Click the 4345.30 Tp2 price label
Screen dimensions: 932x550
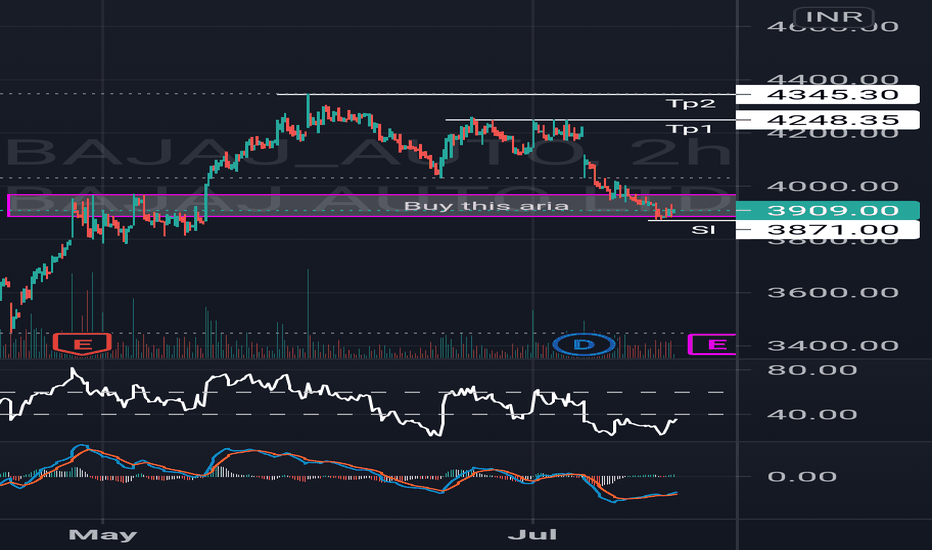click(x=827, y=95)
